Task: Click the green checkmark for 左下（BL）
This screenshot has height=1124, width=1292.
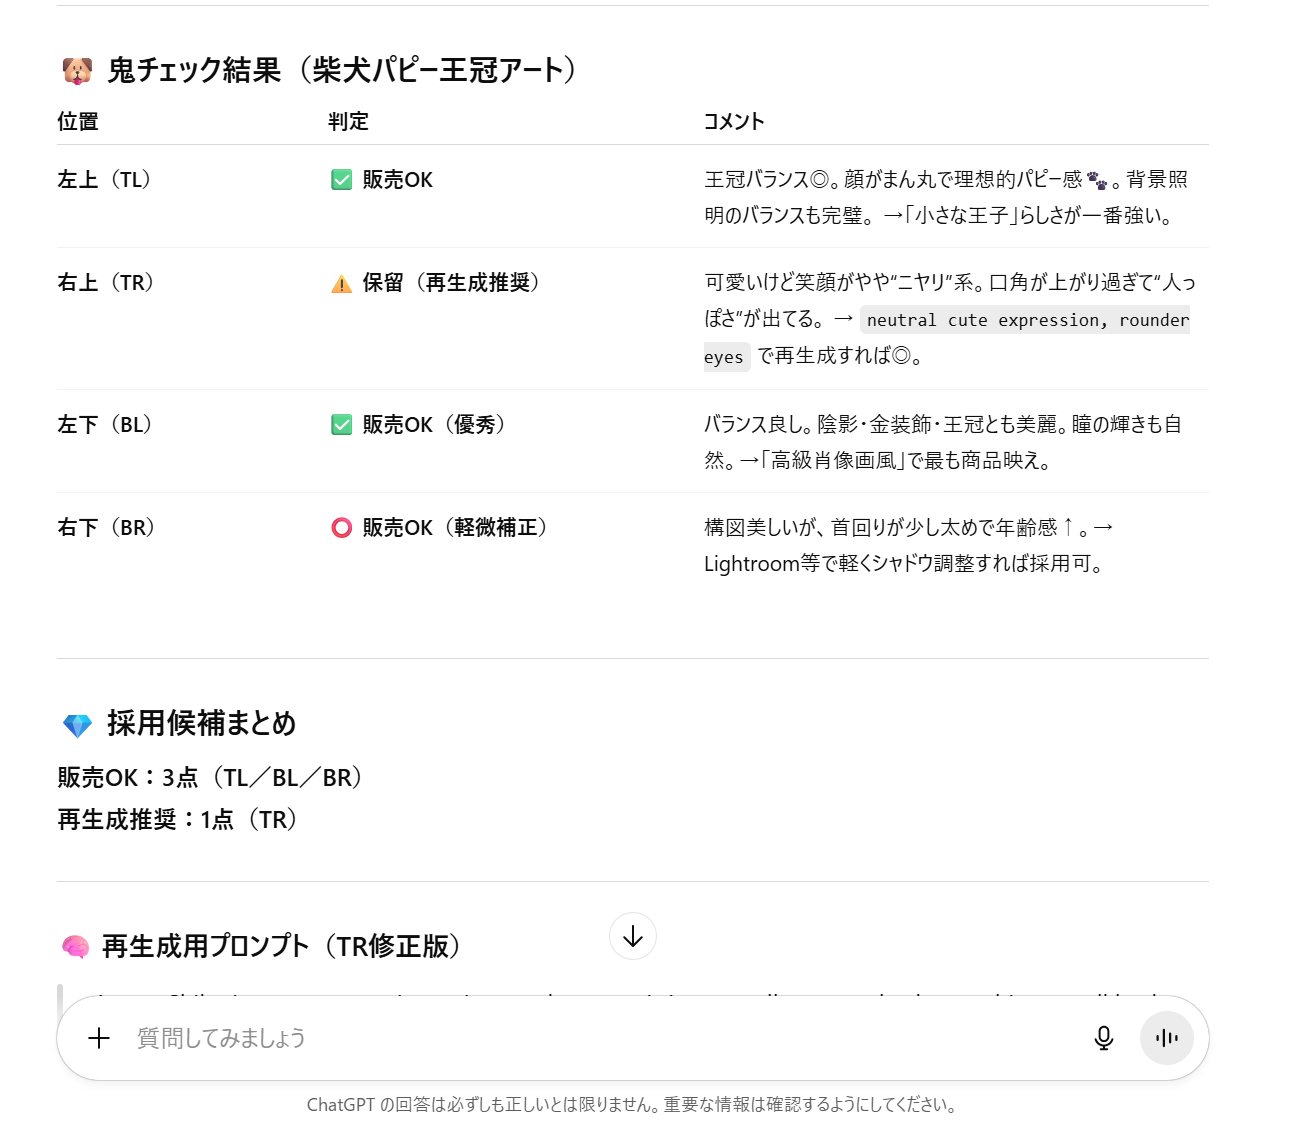Action: [x=340, y=424]
